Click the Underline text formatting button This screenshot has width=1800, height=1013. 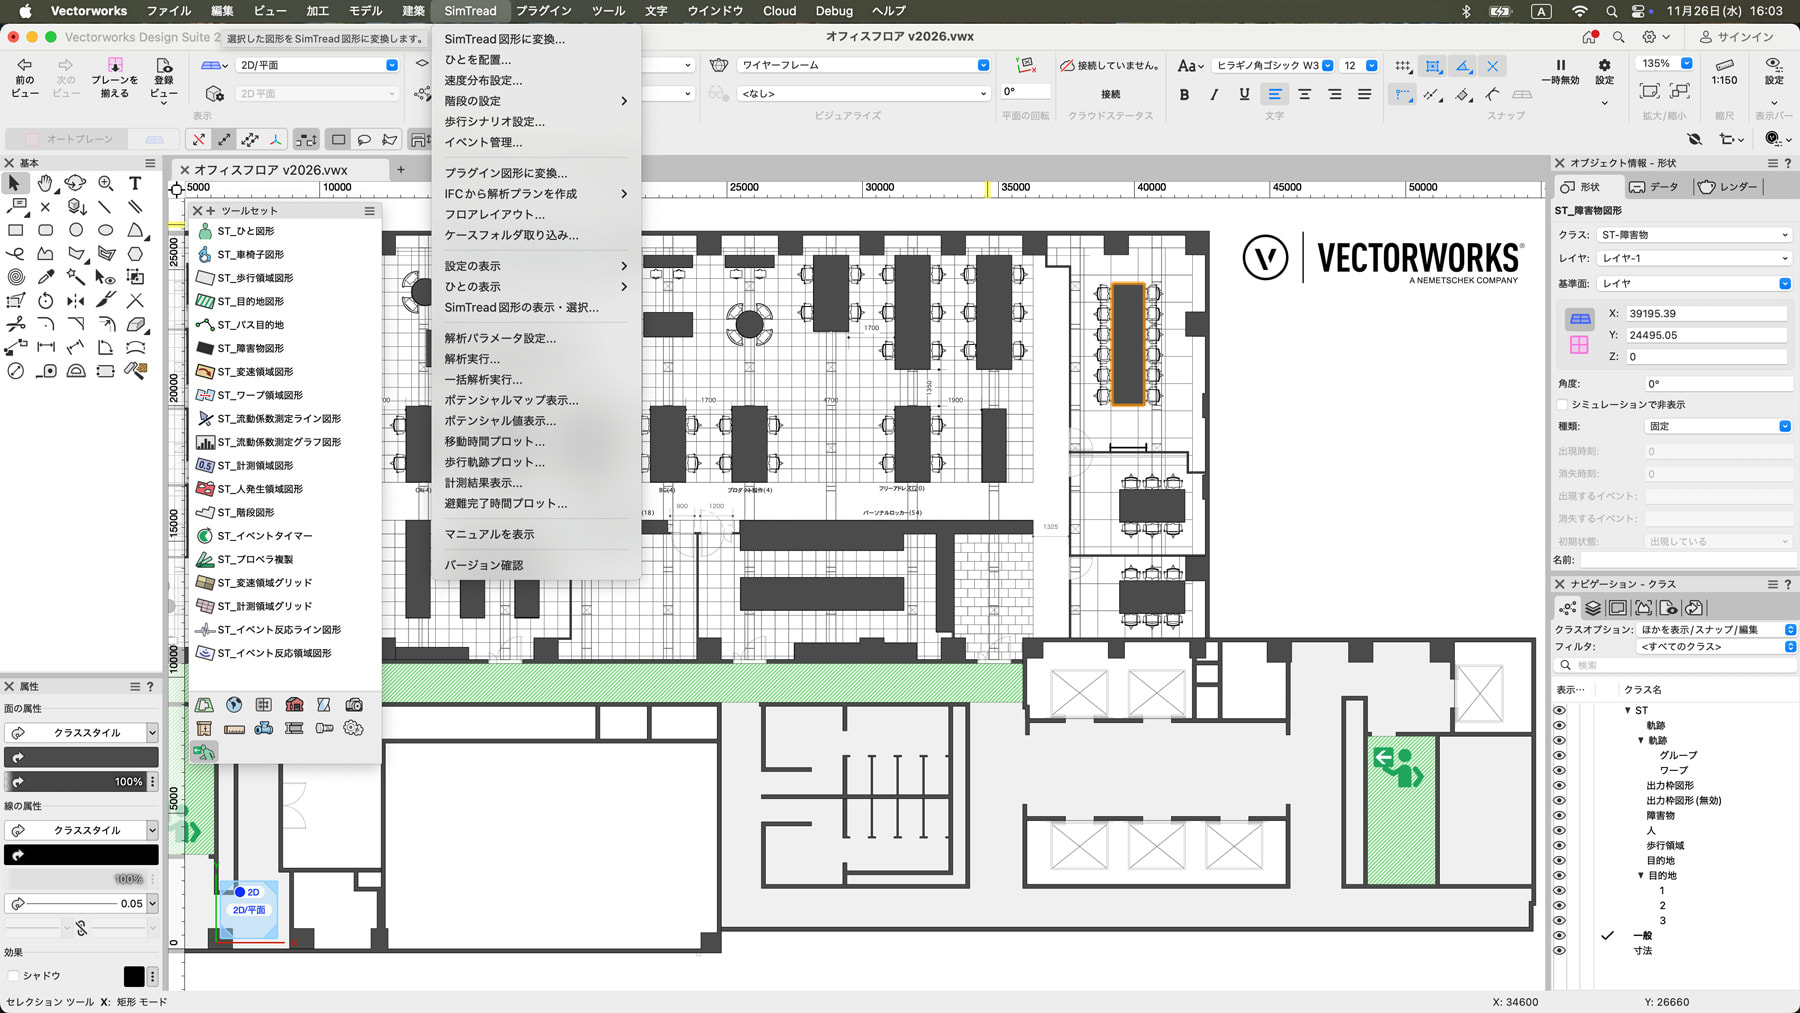pos(1244,94)
